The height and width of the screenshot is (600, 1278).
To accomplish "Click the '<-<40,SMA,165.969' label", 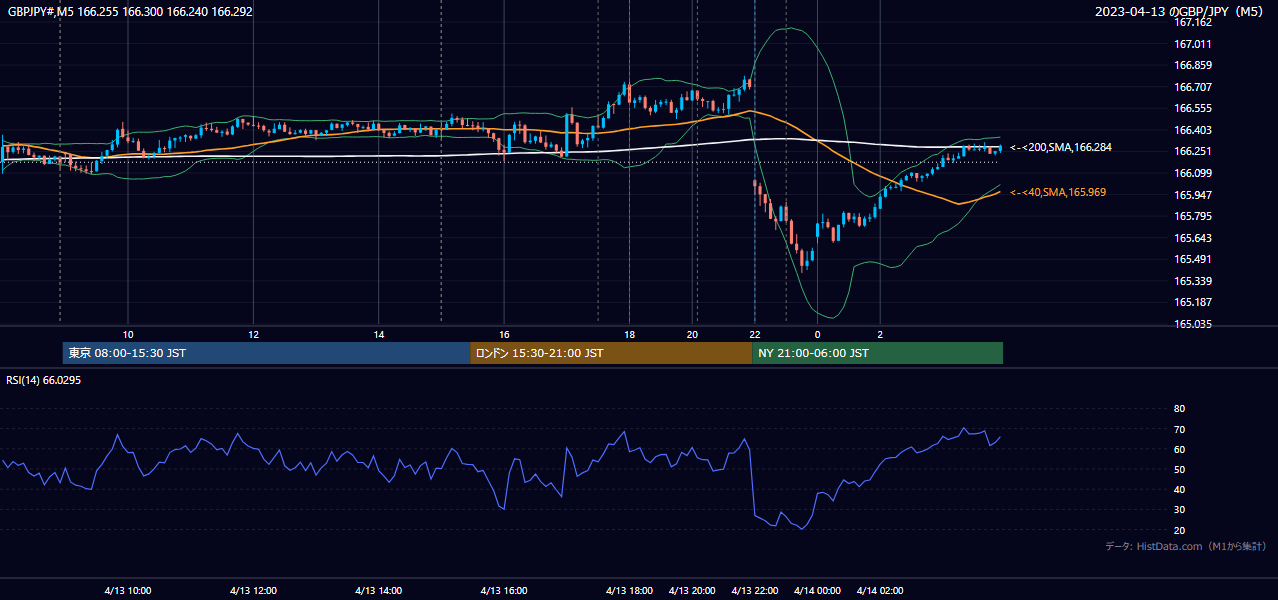I will (1058, 192).
